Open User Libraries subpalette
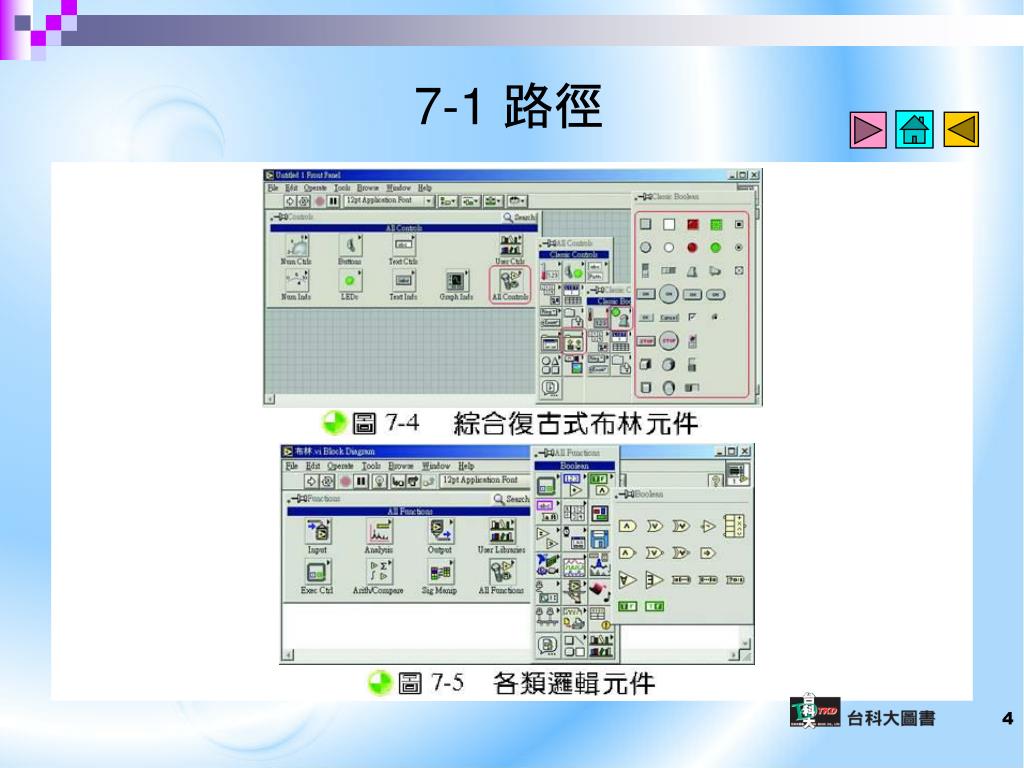This screenshot has width=1024, height=768. (501, 536)
